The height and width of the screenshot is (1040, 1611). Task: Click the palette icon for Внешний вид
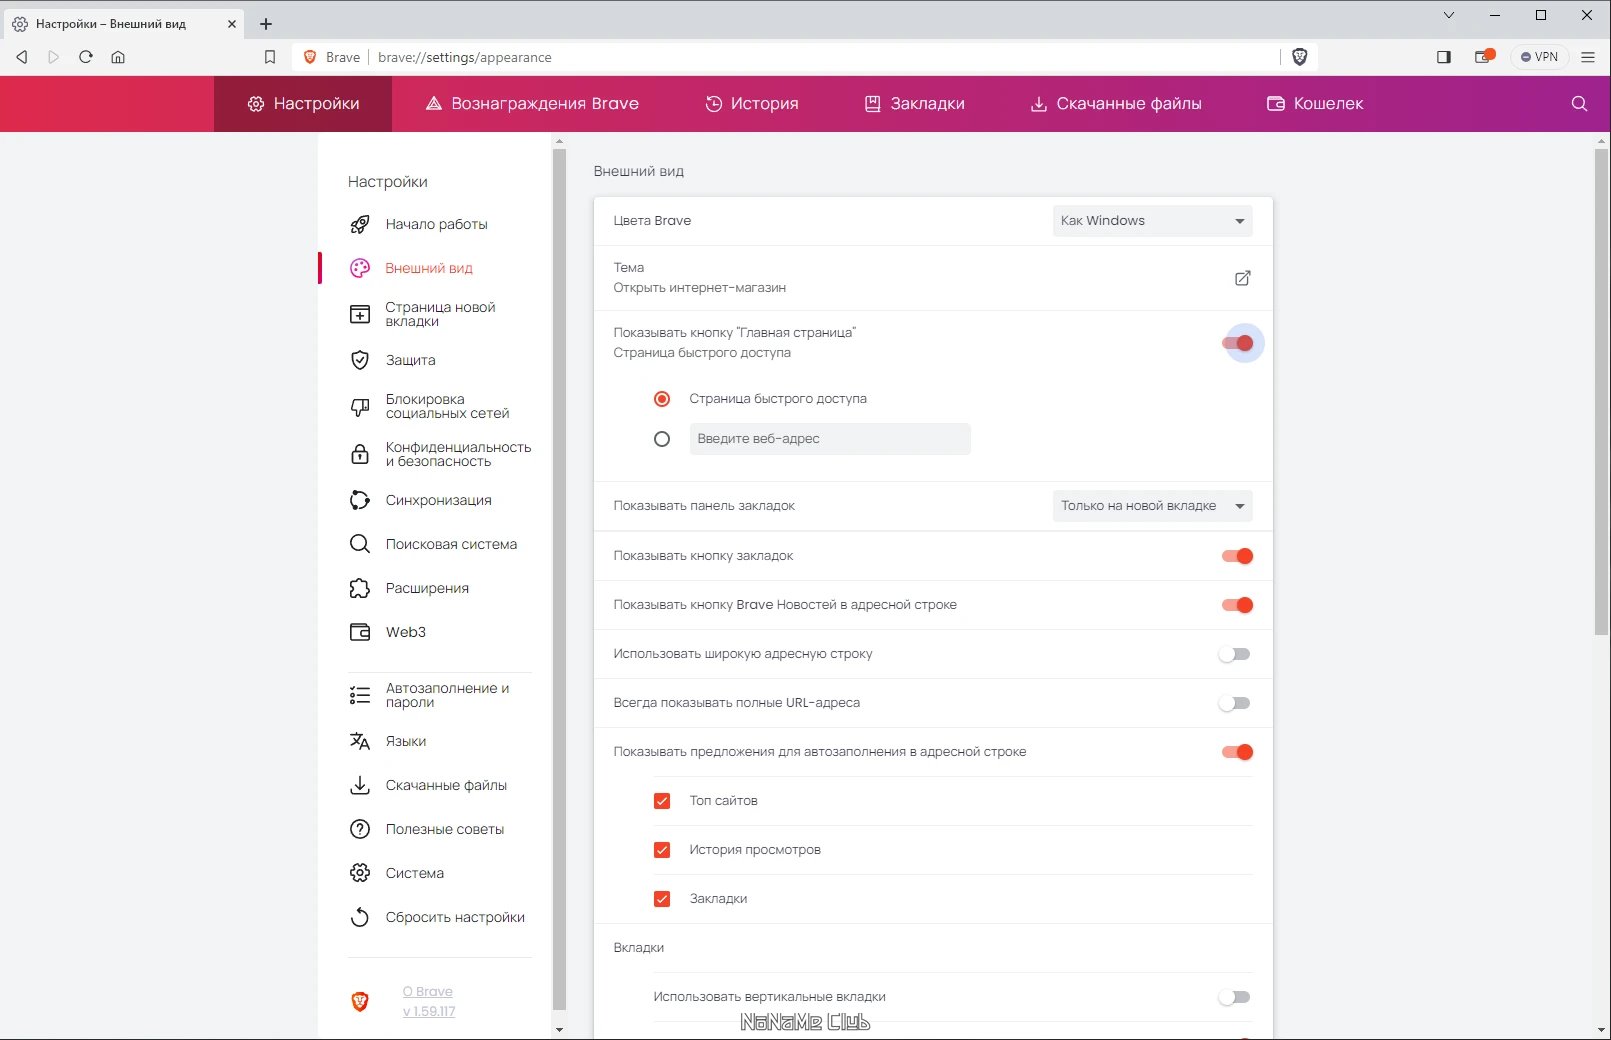tap(360, 268)
